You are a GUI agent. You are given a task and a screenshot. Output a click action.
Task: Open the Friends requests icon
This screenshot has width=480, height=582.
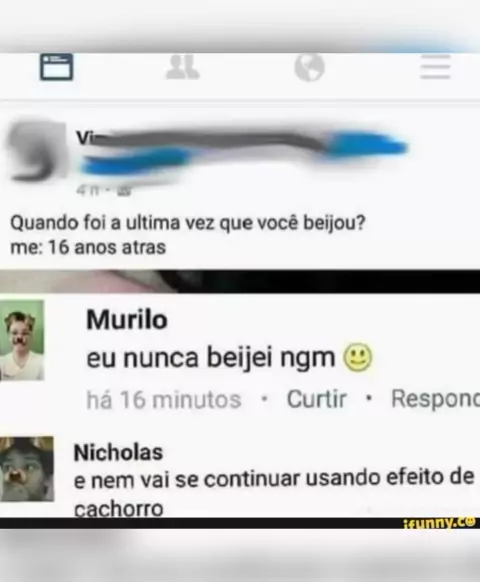tap(182, 67)
